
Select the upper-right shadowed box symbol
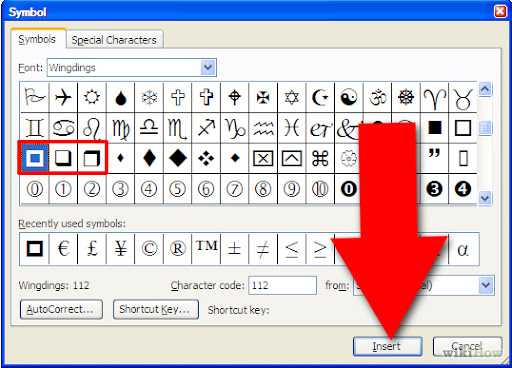[x=92, y=158]
